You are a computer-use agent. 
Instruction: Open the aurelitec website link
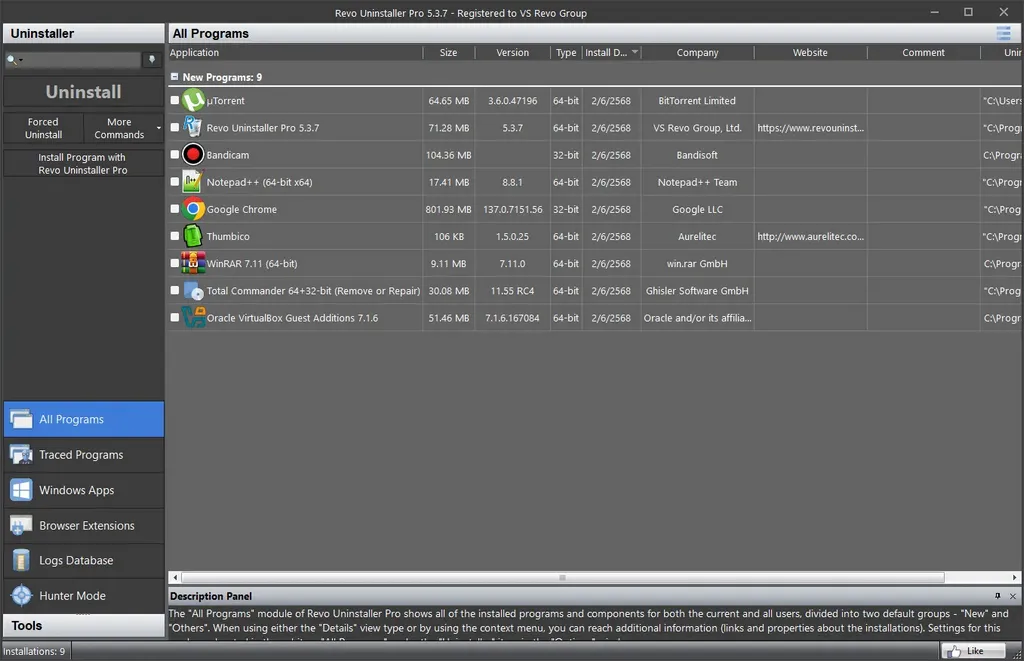(x=810, y=236)
